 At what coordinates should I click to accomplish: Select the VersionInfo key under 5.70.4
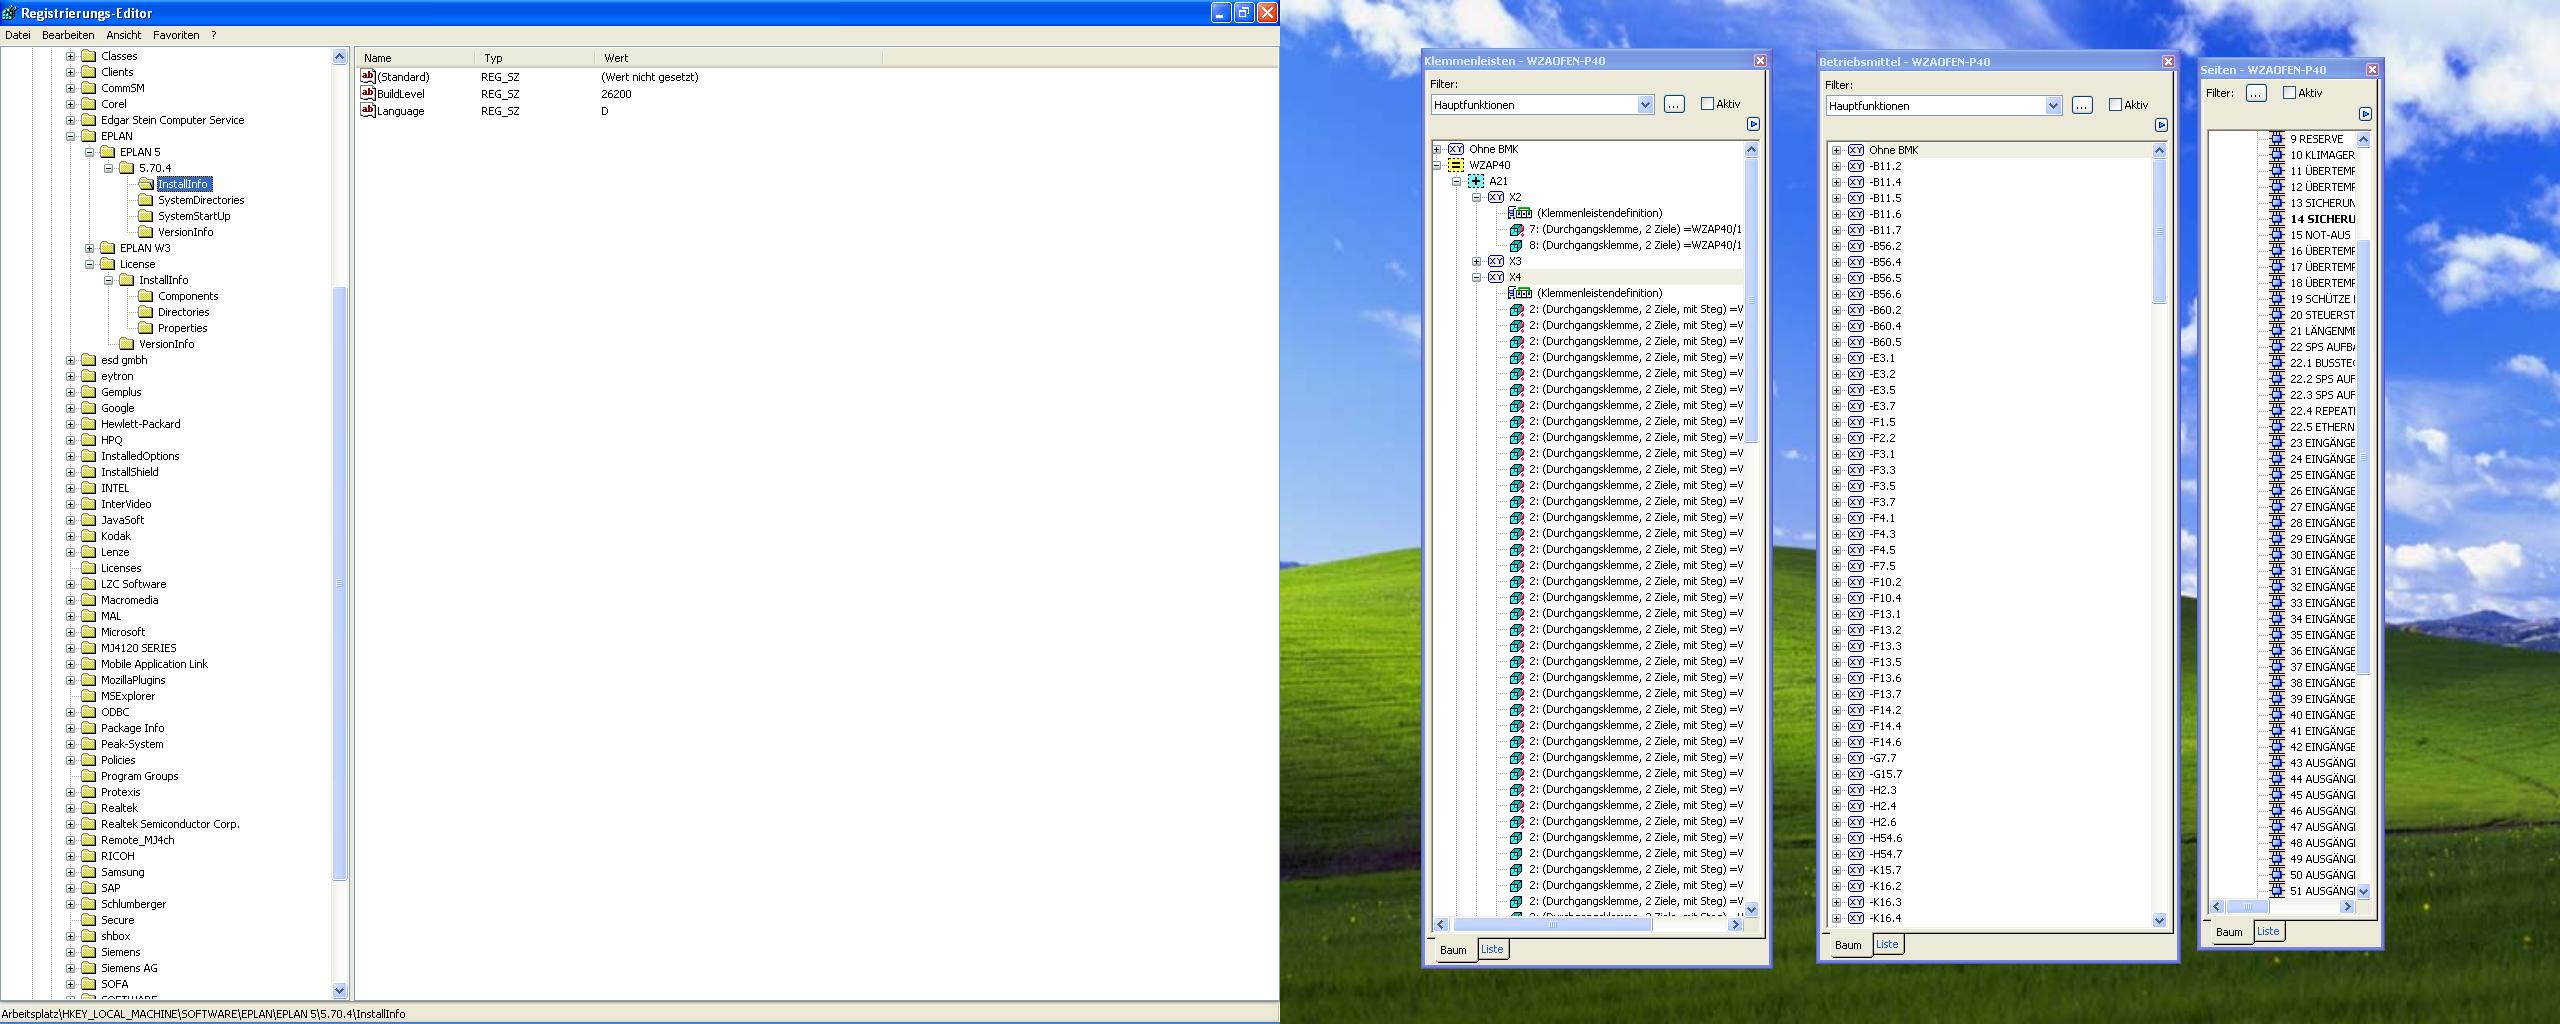click(x=185, y=232)
